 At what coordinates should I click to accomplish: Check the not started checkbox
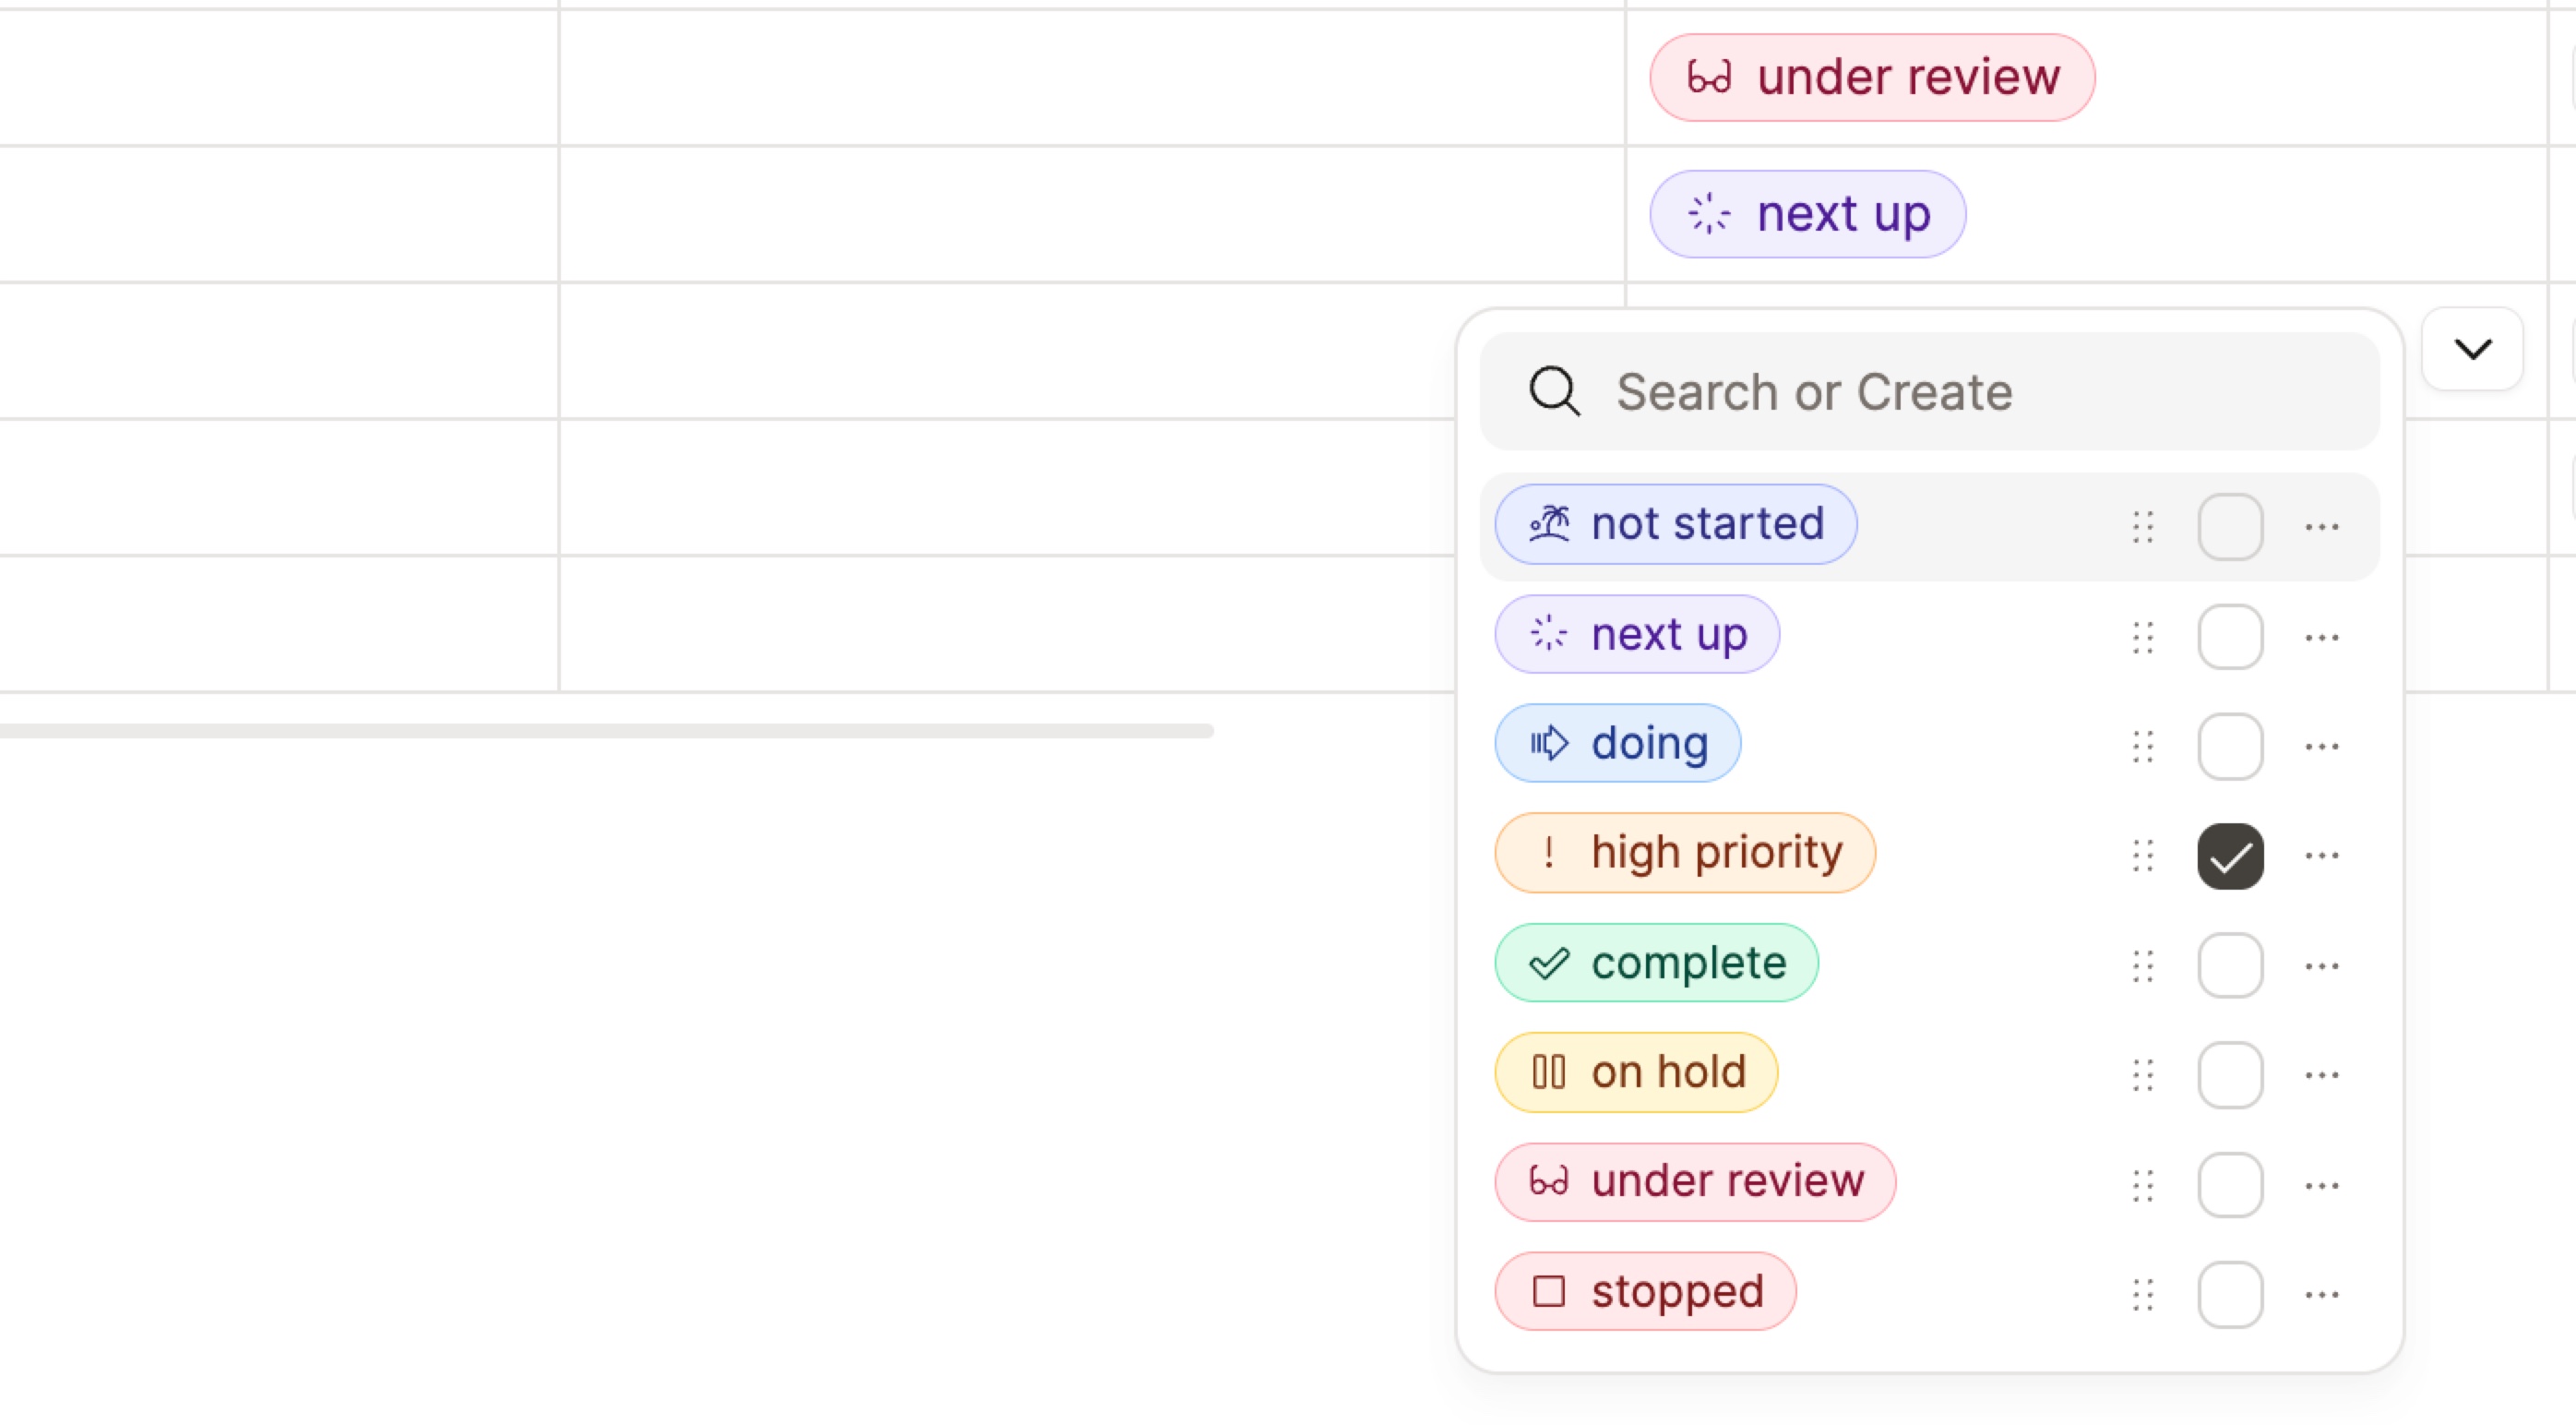pyautogui.click(x=2230, y=527)
